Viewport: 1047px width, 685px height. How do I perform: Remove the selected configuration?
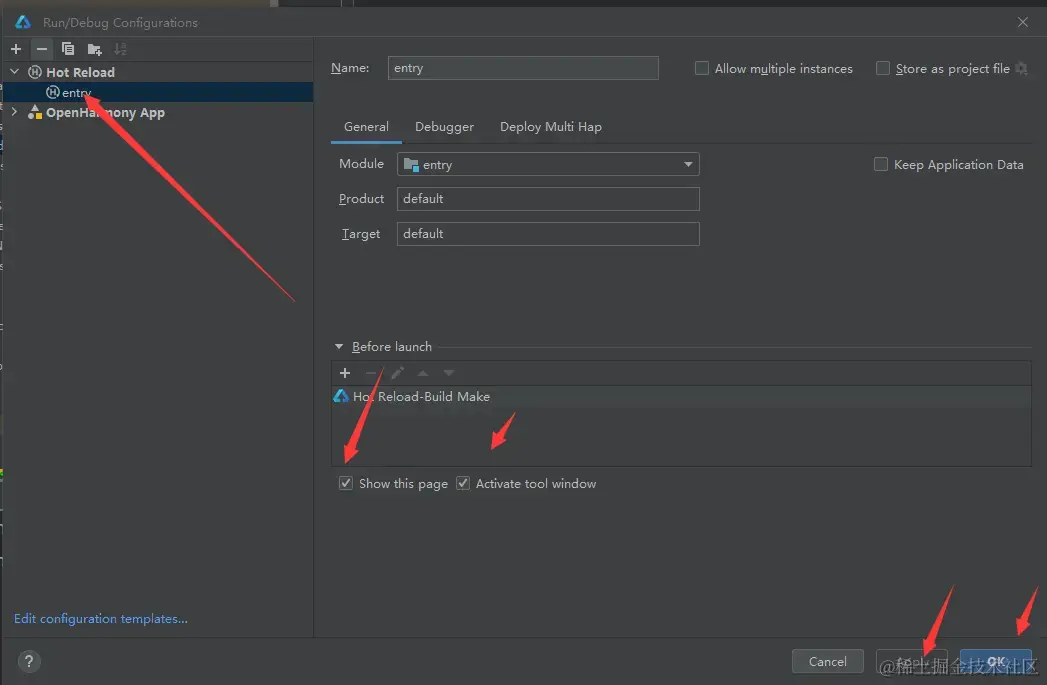pyautogui.click(x=41, y=49)
